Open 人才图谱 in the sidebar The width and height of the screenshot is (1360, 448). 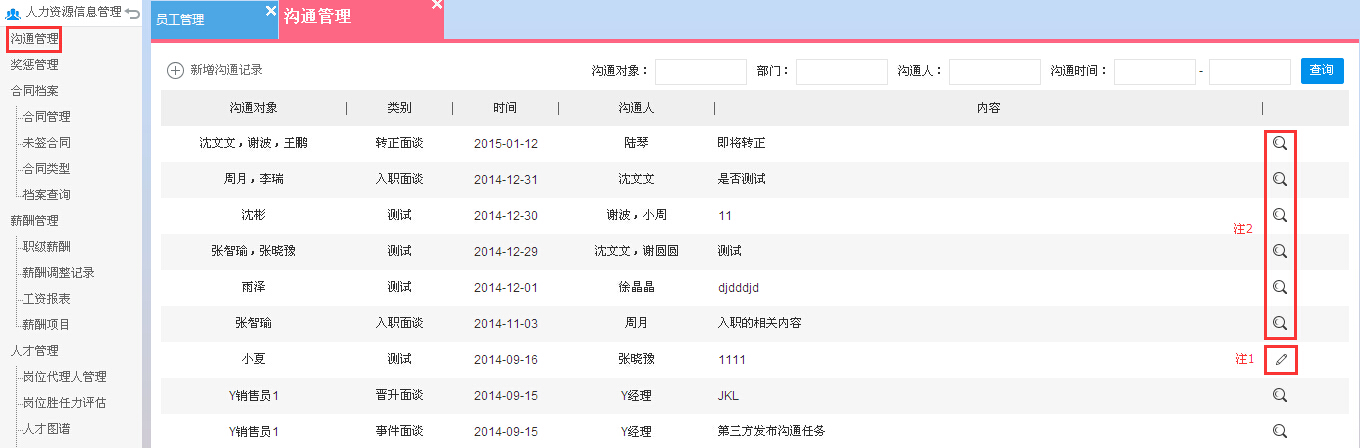pyautogui.click(x=46, y=429)
